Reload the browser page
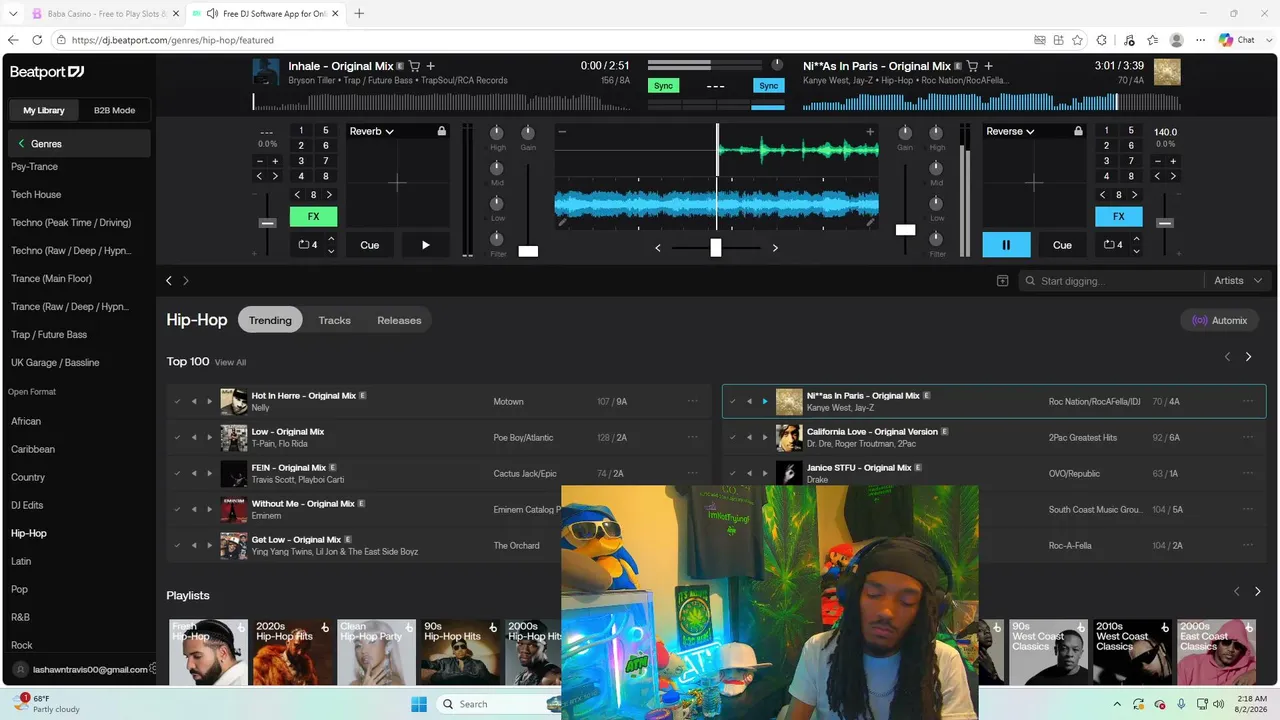The height and width of the screenshot is (720, 1280). 37,40
